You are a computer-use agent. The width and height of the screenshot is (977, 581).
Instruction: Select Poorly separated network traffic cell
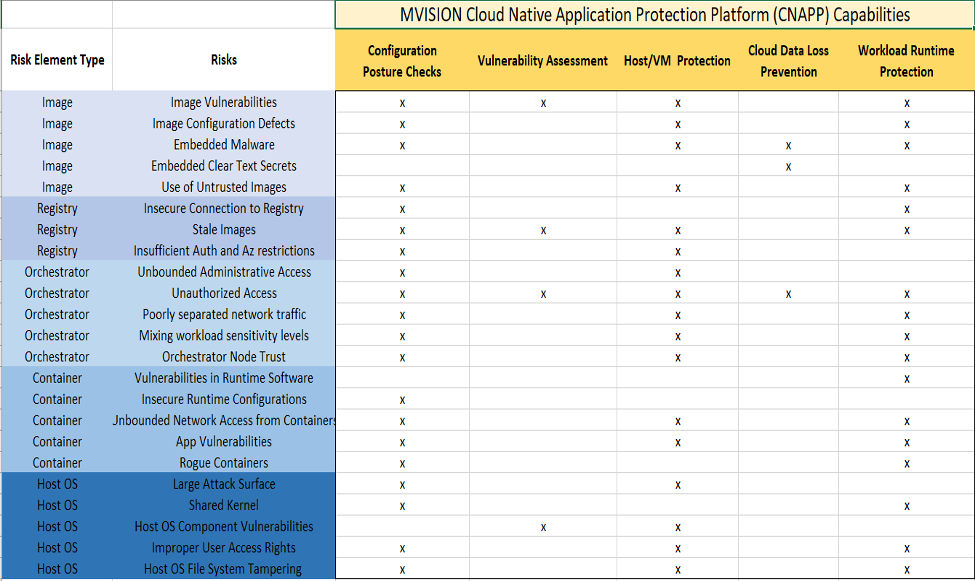tap(224, 314)
